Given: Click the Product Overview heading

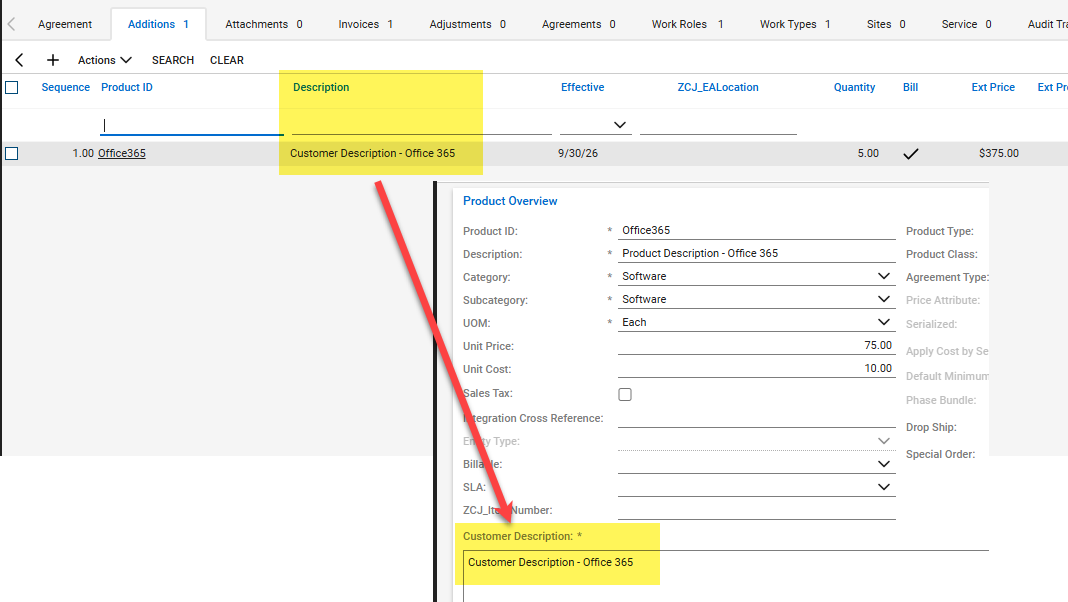Looking at the screenshot, I should (x=510, y=201).
